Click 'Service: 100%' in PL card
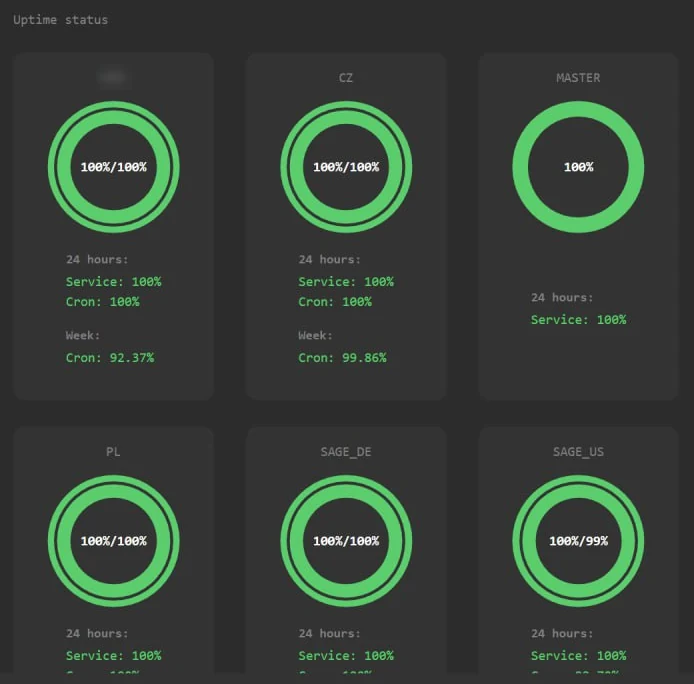 (x=114, y=655)
